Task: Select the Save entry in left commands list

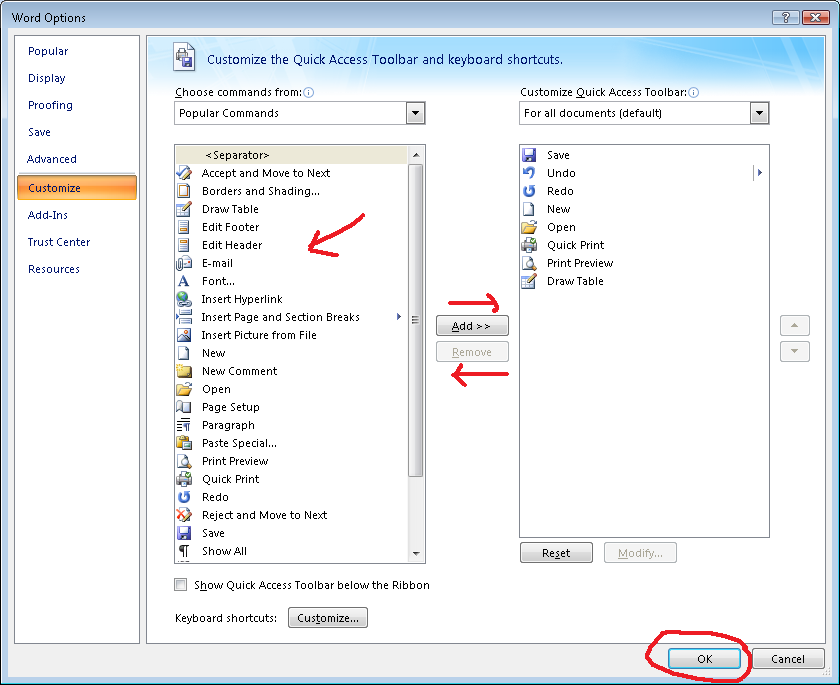Action: click(x=291, y=533)
